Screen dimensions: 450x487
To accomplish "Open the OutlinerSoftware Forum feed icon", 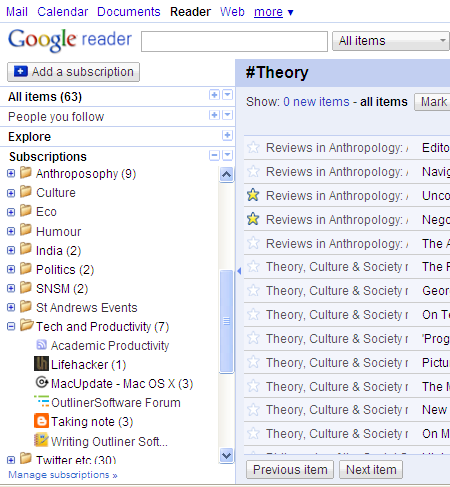I will coord(42,401).
